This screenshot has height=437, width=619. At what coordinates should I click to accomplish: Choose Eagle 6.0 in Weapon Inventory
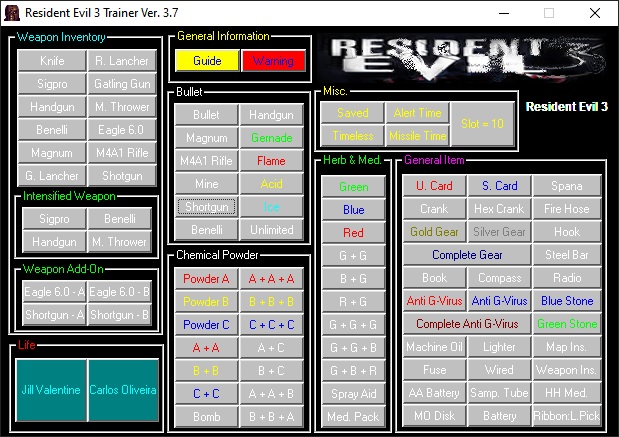[x=122, y=130]
